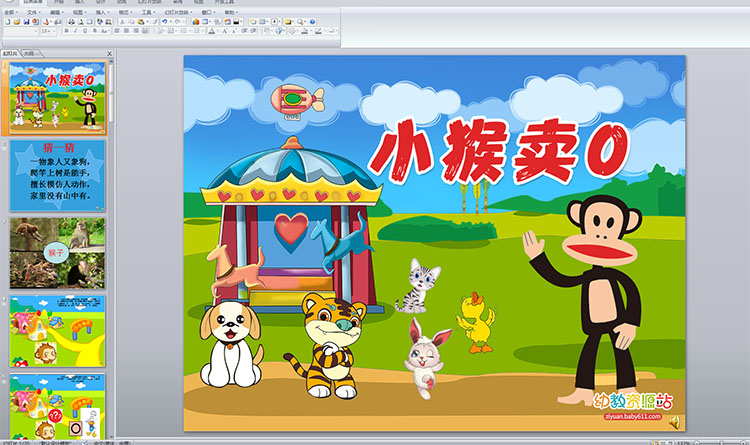Save the presentation using the floppy disk icon
750x445 pixels.
point(26,22)
